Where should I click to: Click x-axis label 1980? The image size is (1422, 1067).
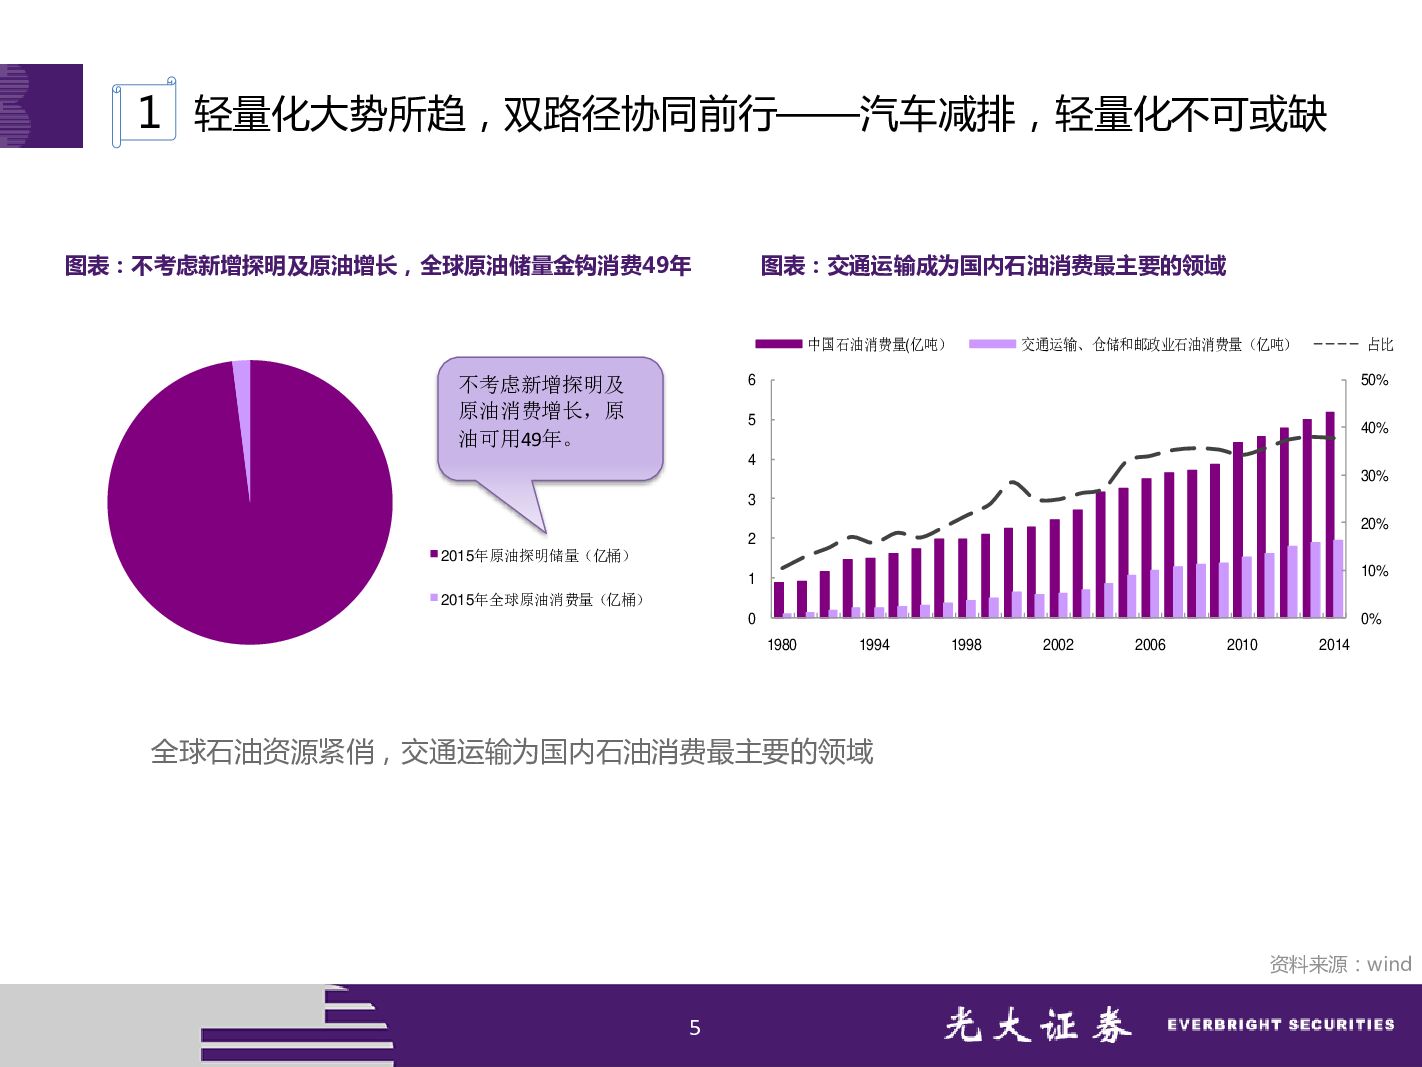782,645
